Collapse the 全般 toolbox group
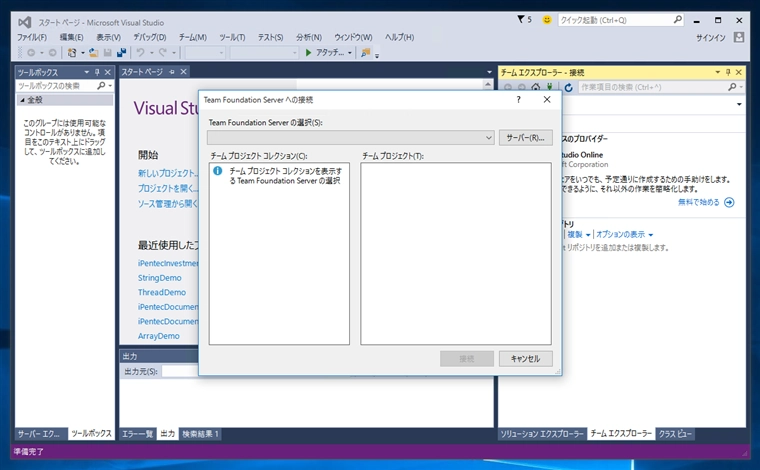 (22, 100)
